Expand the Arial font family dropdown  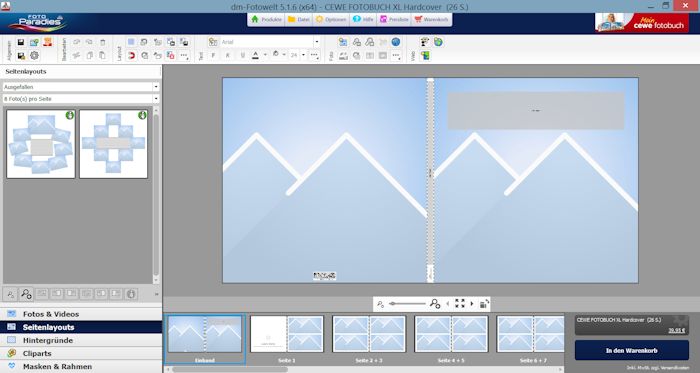[x=317, y=42]
